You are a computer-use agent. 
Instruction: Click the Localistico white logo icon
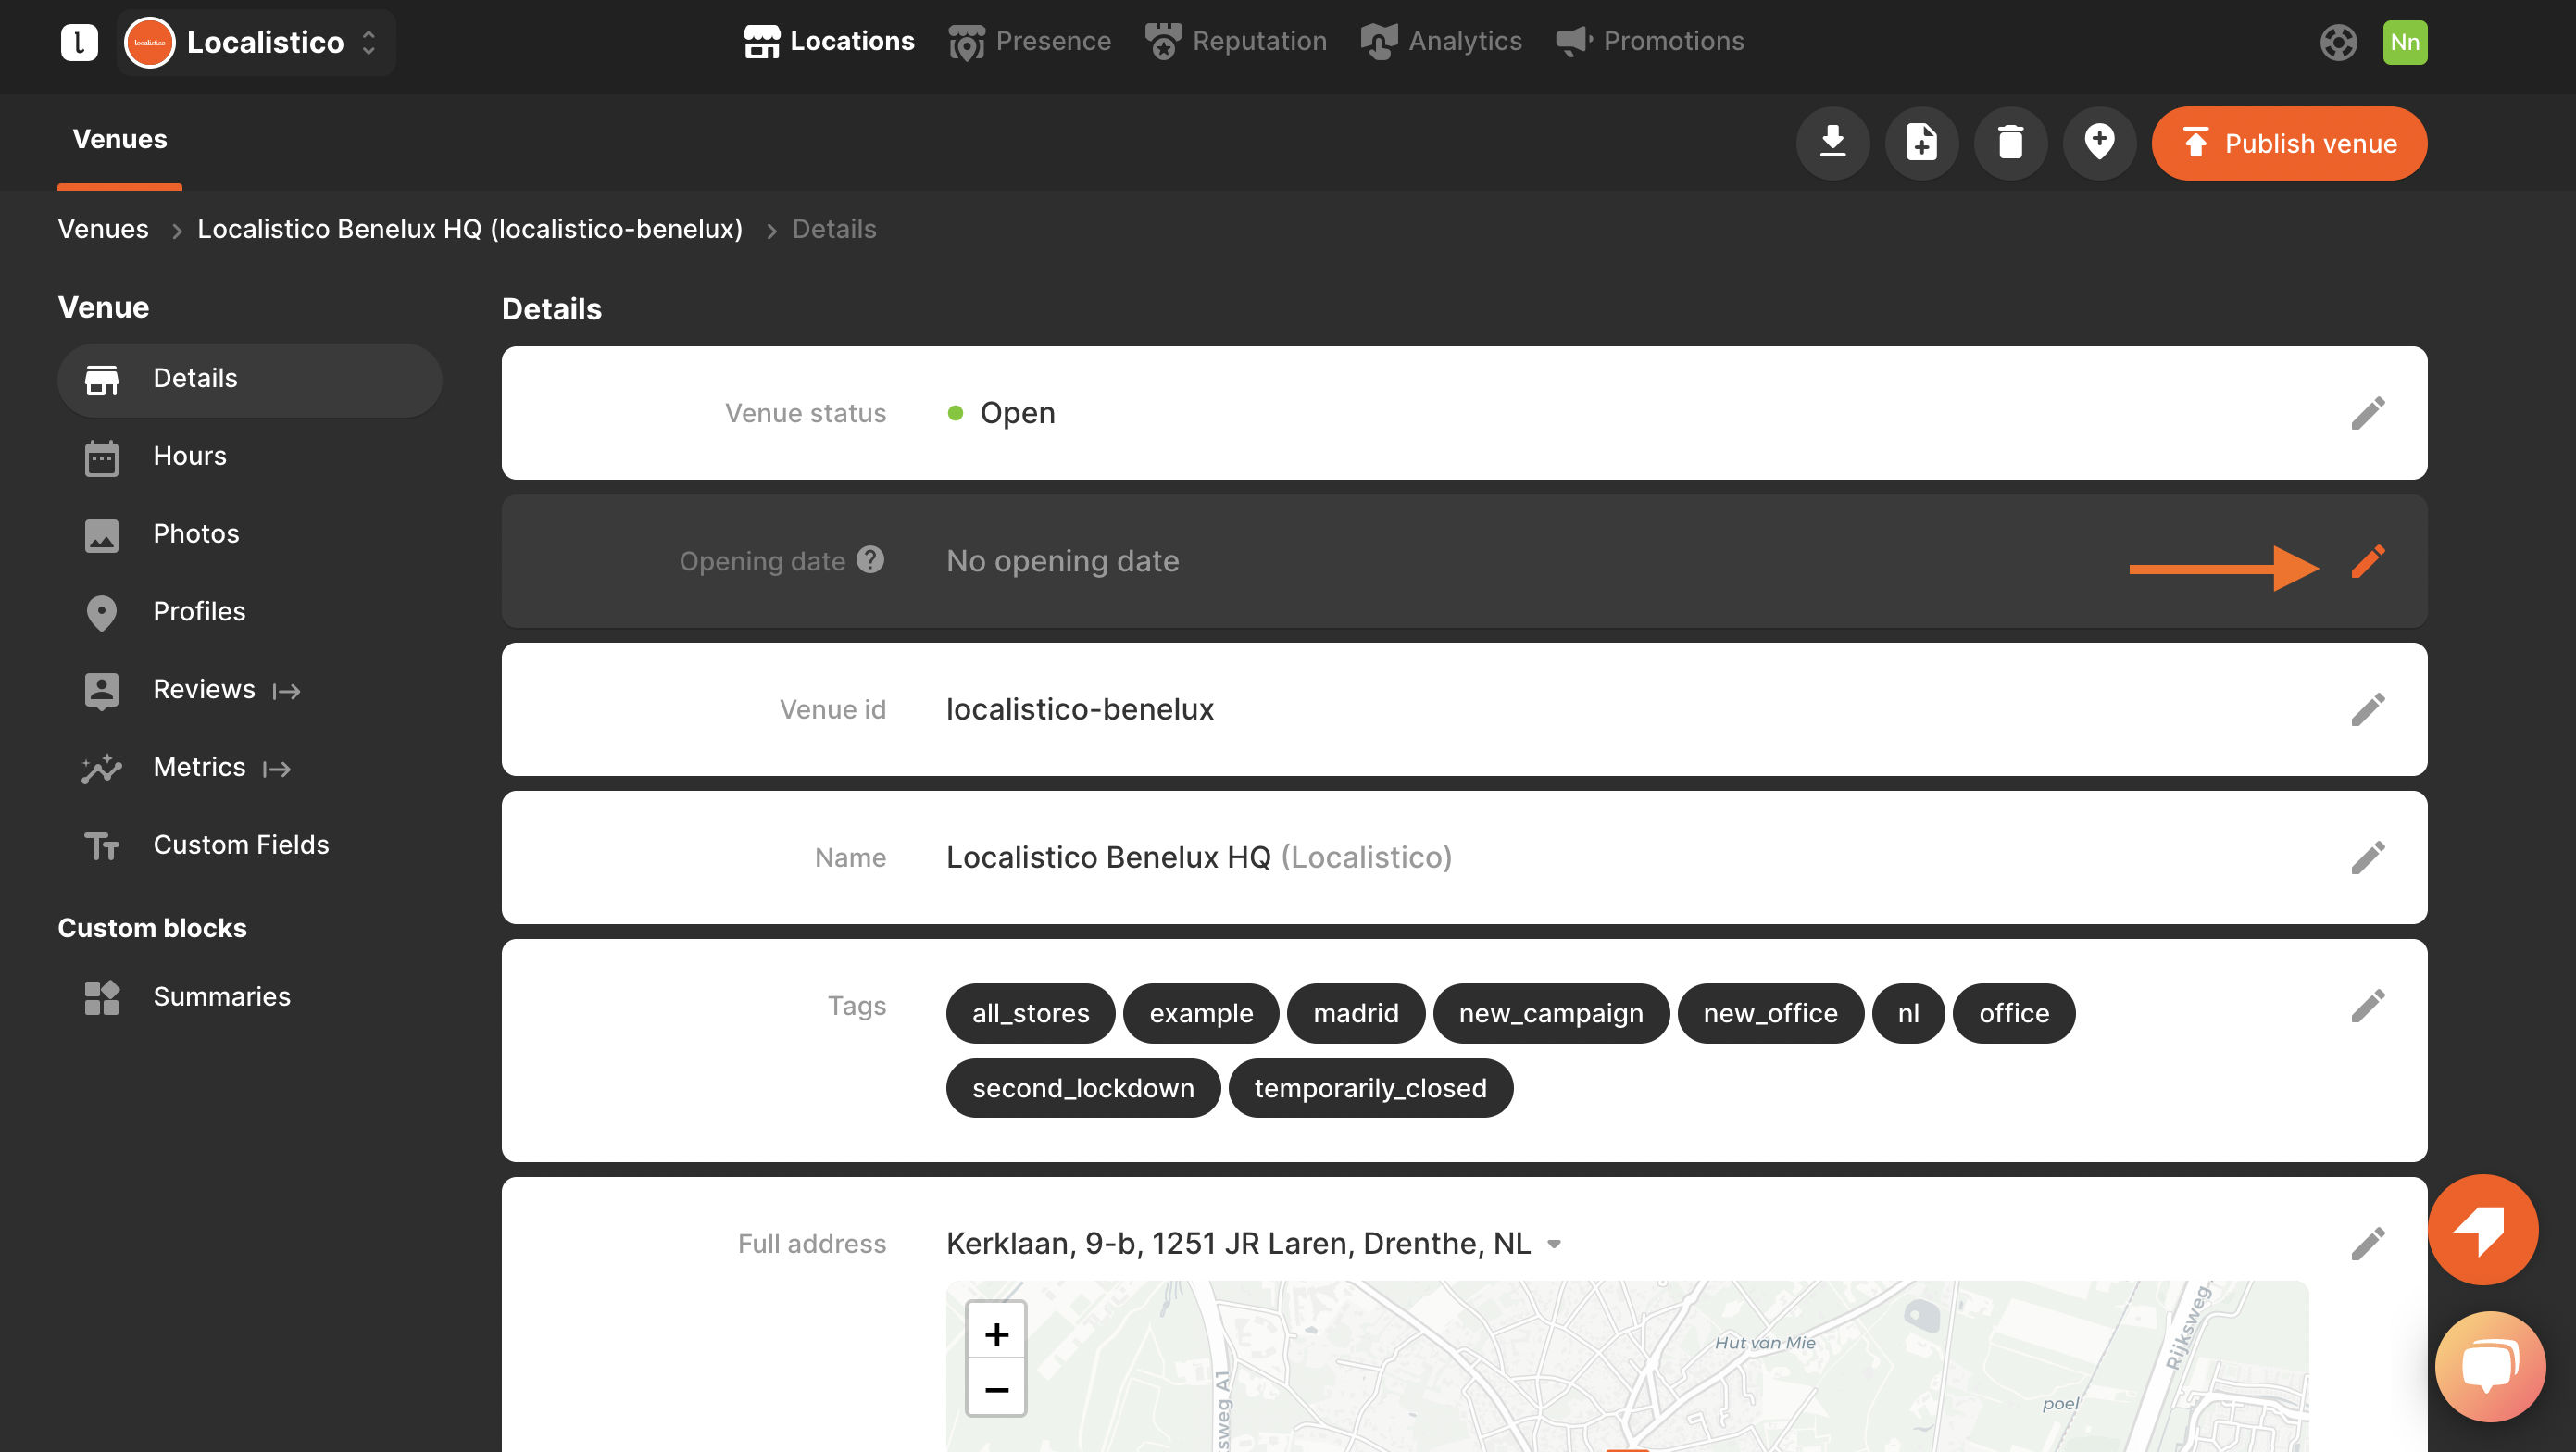79,42
